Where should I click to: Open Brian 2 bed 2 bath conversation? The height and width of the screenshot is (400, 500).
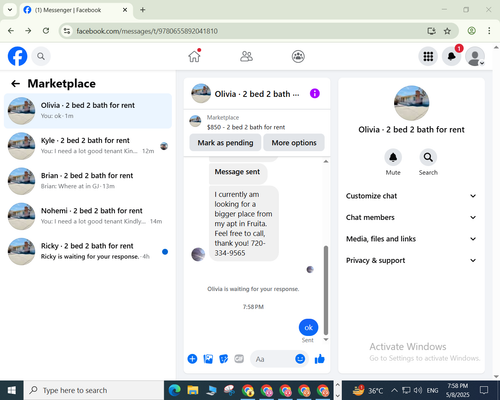88,181
